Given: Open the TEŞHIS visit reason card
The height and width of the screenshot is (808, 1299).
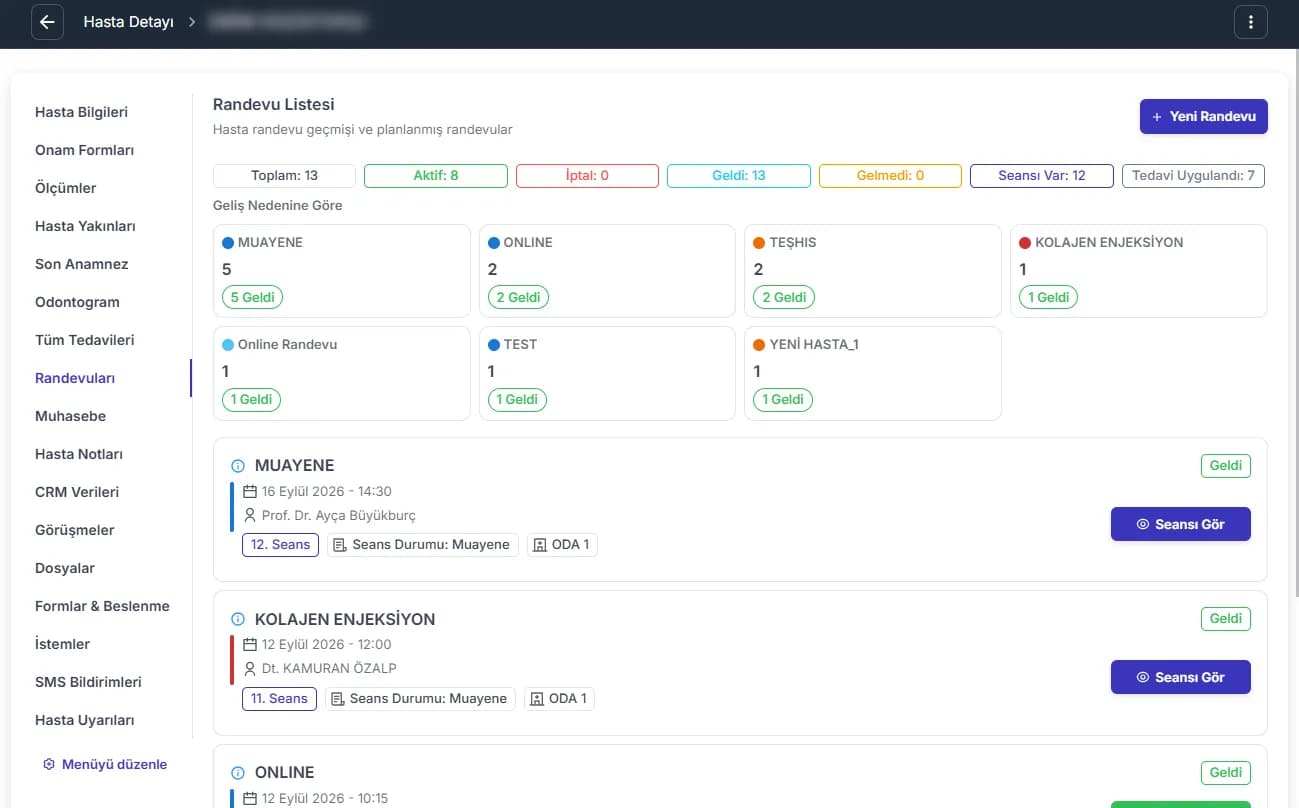Looking at the screenshot, I should click(x=873, y=271).
